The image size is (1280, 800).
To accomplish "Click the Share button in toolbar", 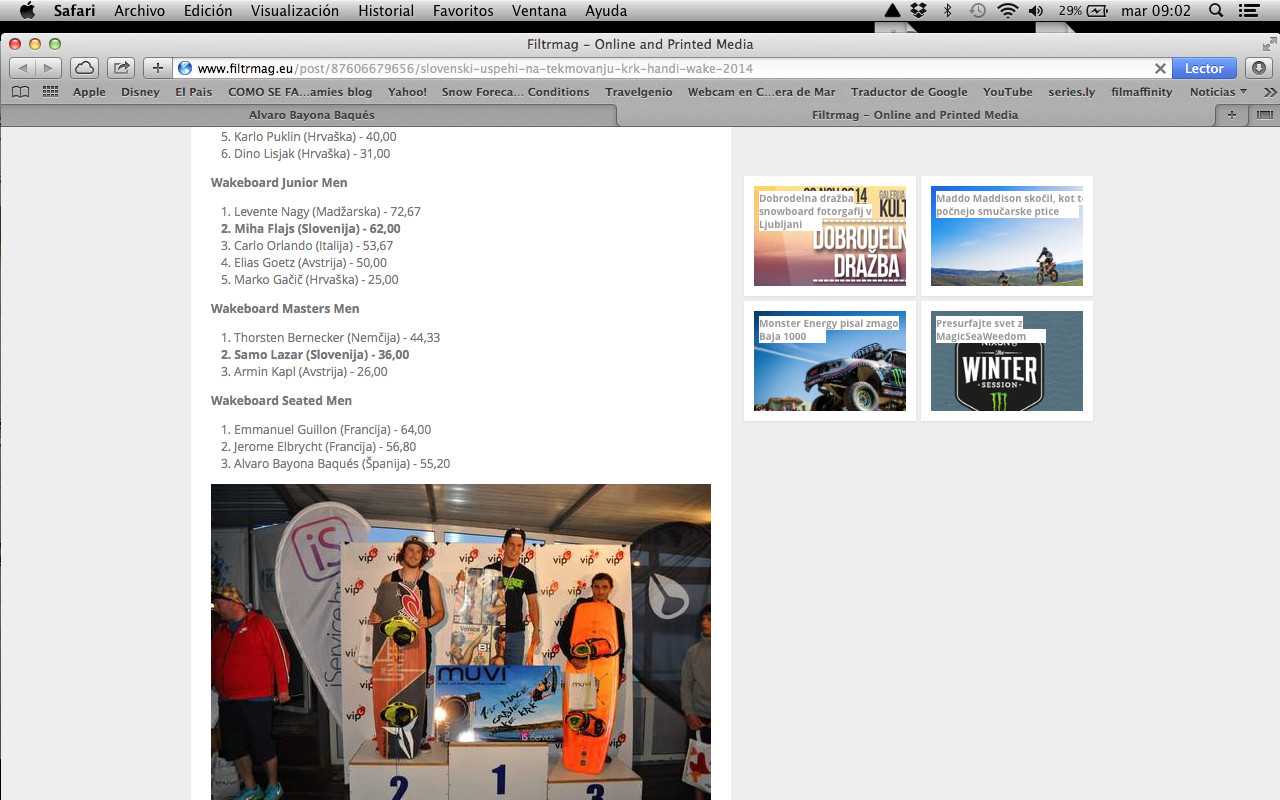I will 122,68.
